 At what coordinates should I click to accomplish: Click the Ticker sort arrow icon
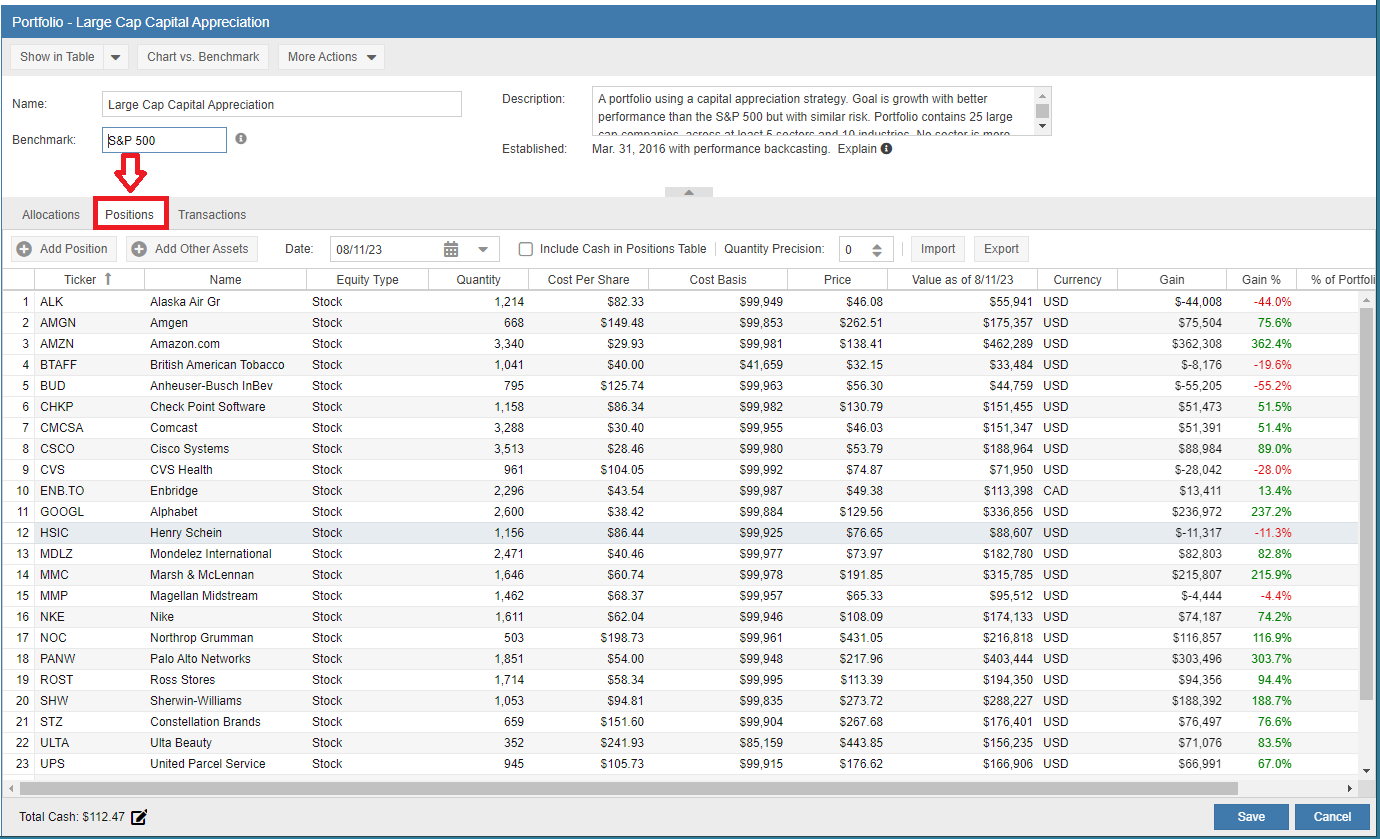pyautogui.click(x=108, y=279)
